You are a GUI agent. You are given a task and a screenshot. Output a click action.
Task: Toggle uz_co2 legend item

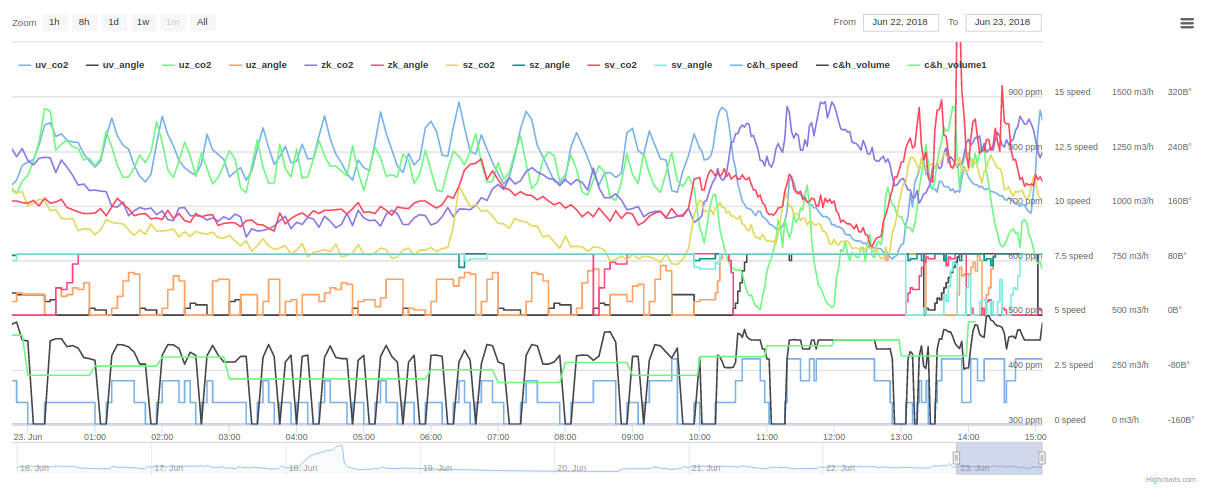pos(194,65)
